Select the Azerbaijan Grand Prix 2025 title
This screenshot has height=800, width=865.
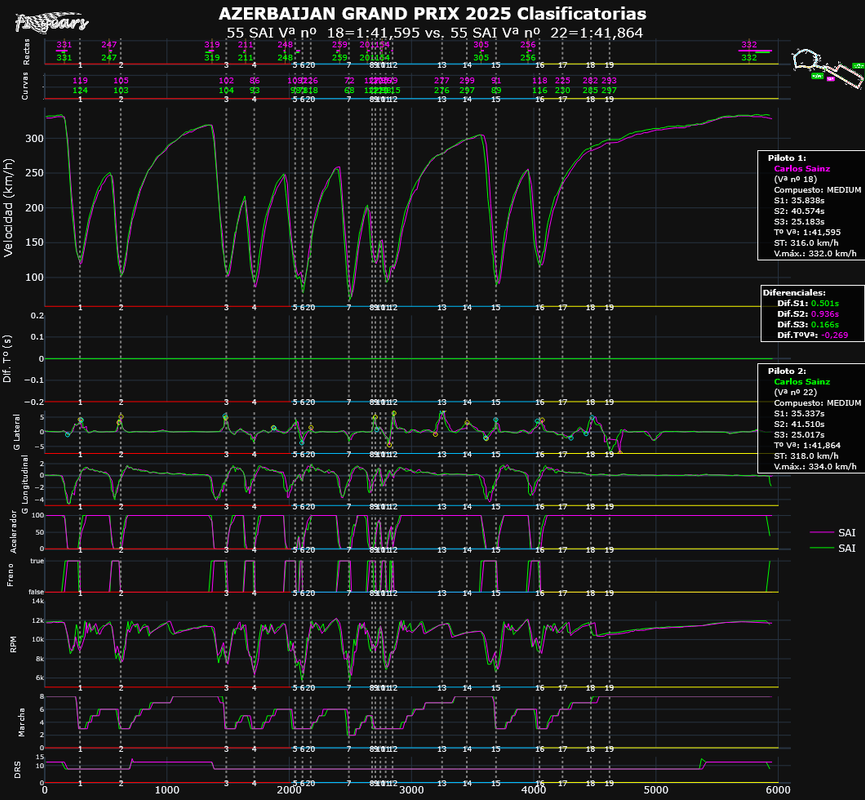[432, 13]
